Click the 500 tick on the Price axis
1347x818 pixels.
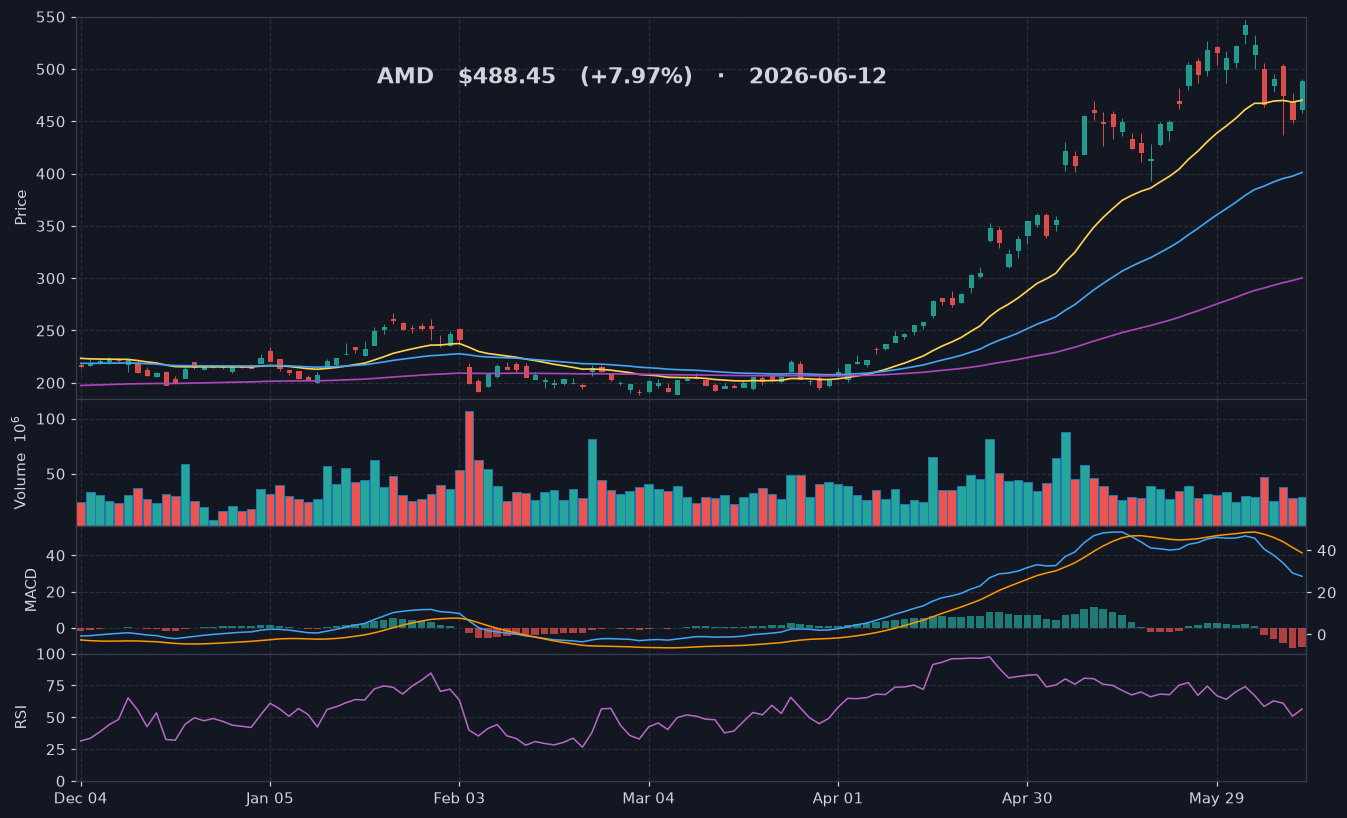tap(51, 70)
